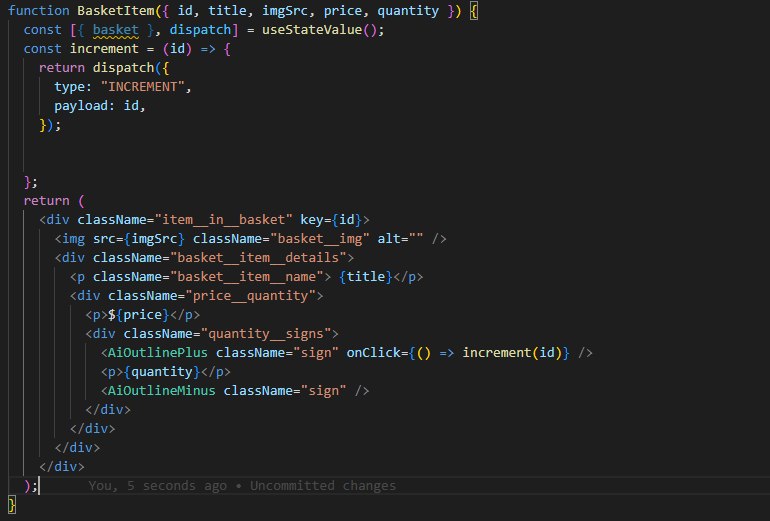The width and height of the screenshot is (770, 521).
Task: Click the {price} expression in the paragraph
Action: 142,315
